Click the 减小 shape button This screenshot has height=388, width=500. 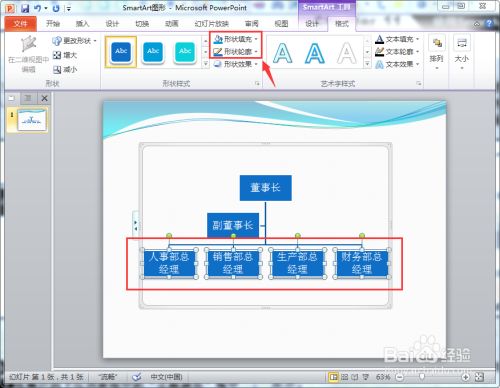pyautogui.click(x=65, y=70)
